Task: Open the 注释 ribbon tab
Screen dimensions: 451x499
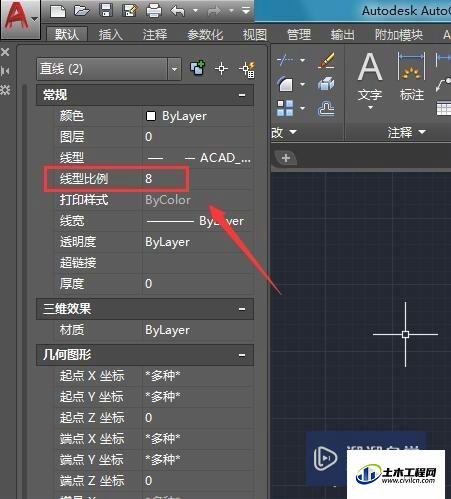Action: (155, 34)
